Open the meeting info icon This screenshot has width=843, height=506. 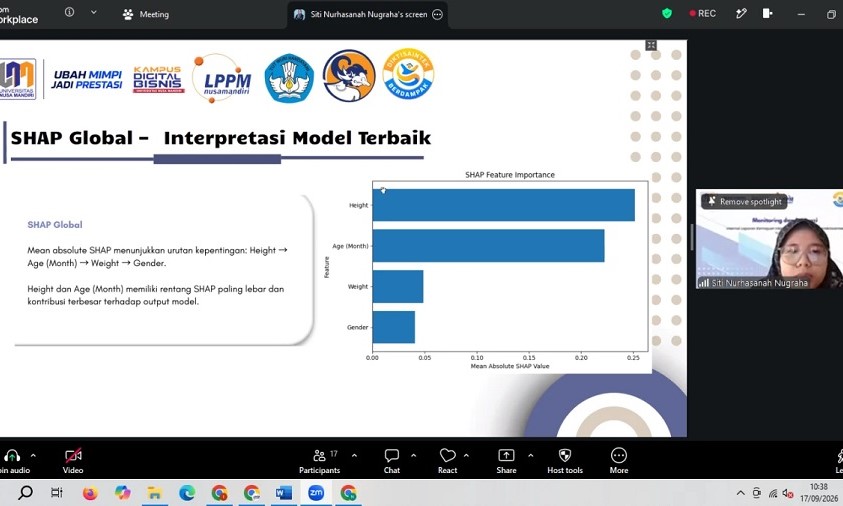(69, 12)
